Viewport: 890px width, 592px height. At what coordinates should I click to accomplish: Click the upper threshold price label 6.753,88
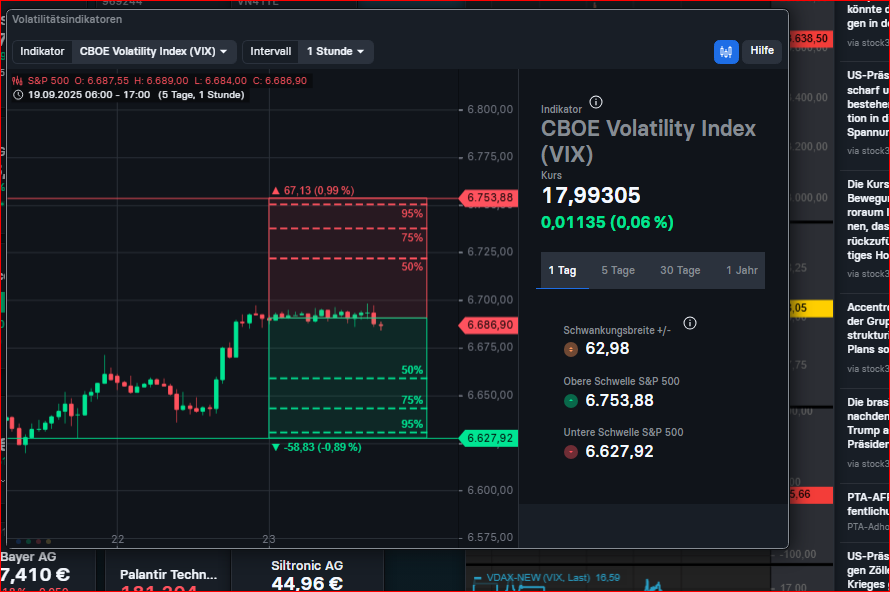click(x=490, y=198)
